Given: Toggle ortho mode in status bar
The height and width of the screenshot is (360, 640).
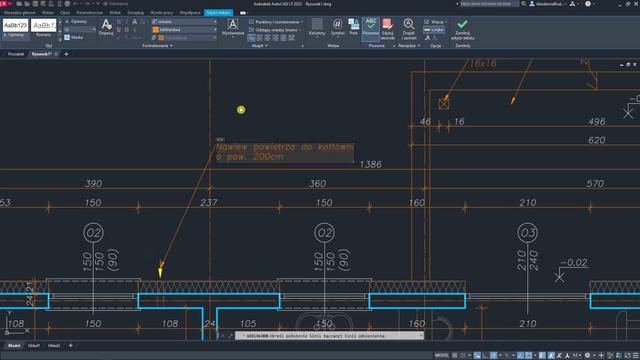Looking at the screenshot, I should point(485,356).
